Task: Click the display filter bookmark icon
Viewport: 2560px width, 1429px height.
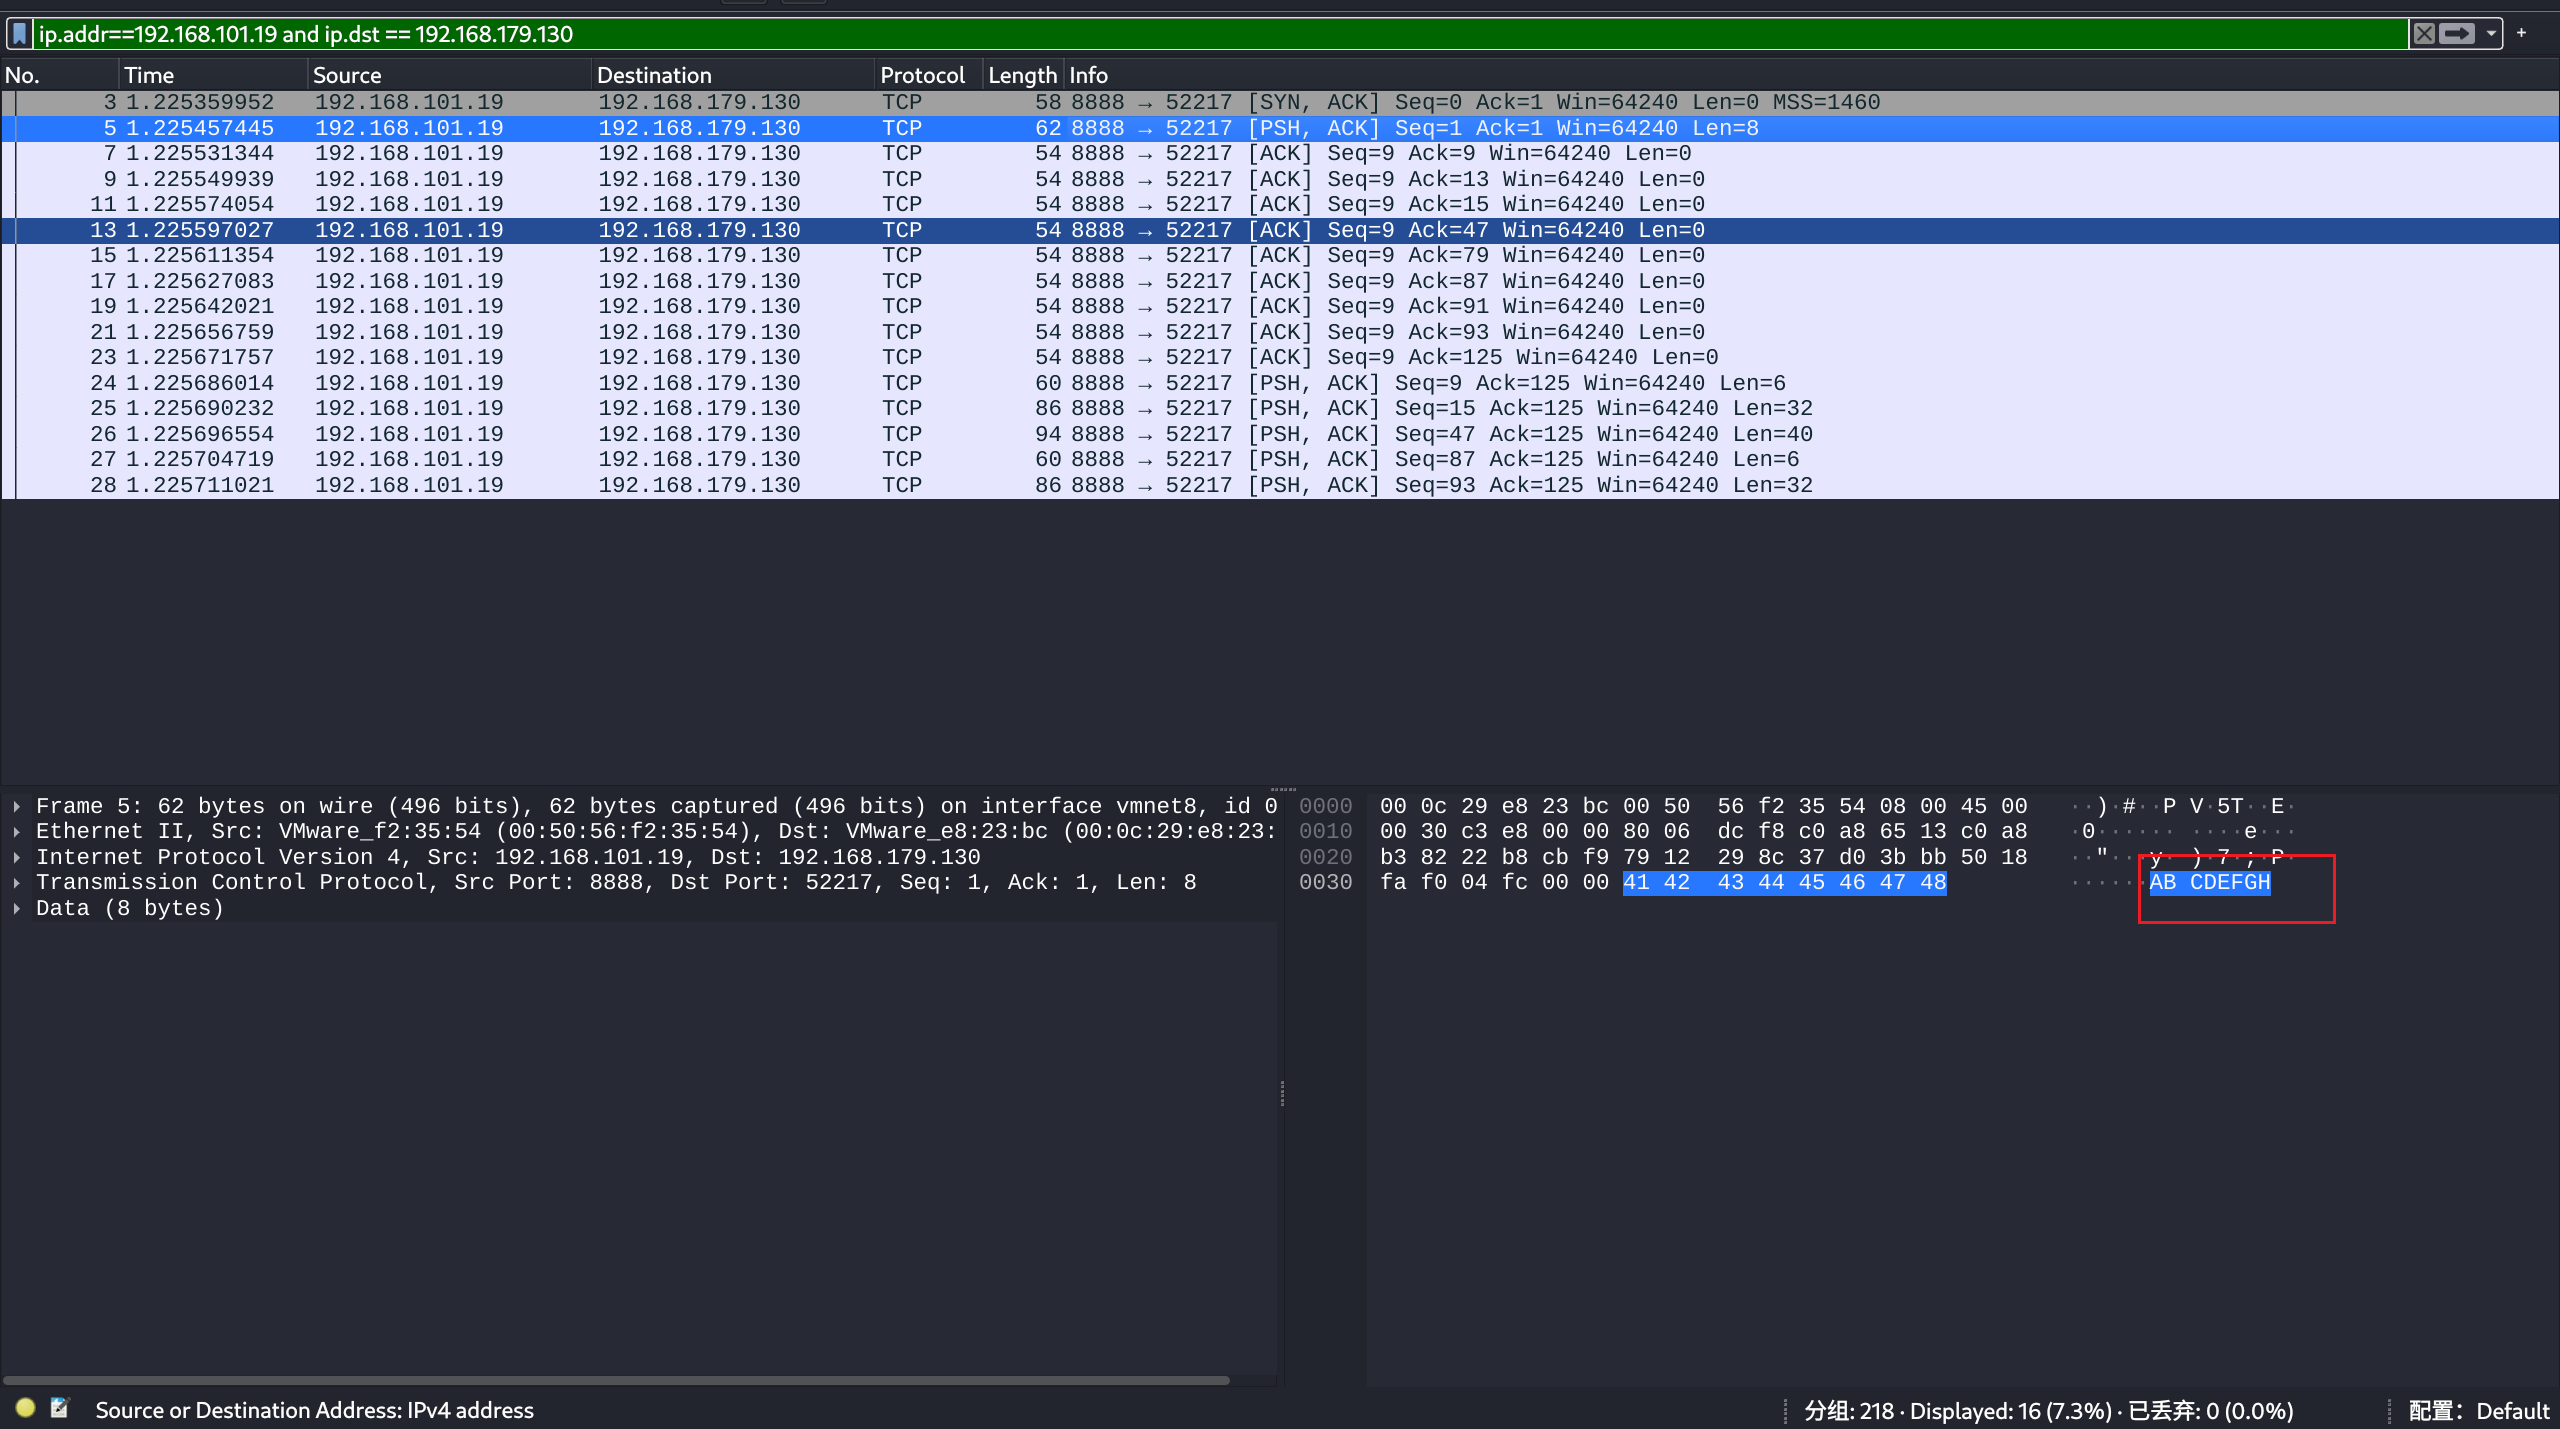Action: pos(19,34)
